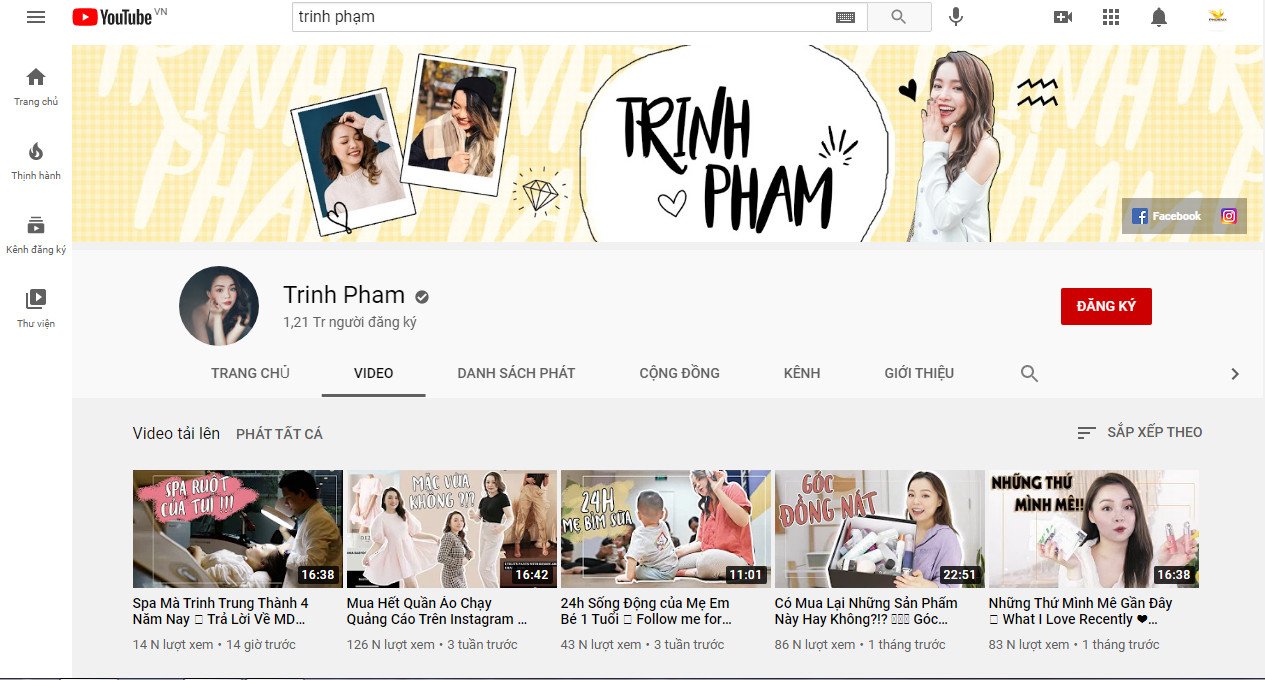Go to YouTube home via logo
Screen dimensions: 1265x680
click(113, 17)
